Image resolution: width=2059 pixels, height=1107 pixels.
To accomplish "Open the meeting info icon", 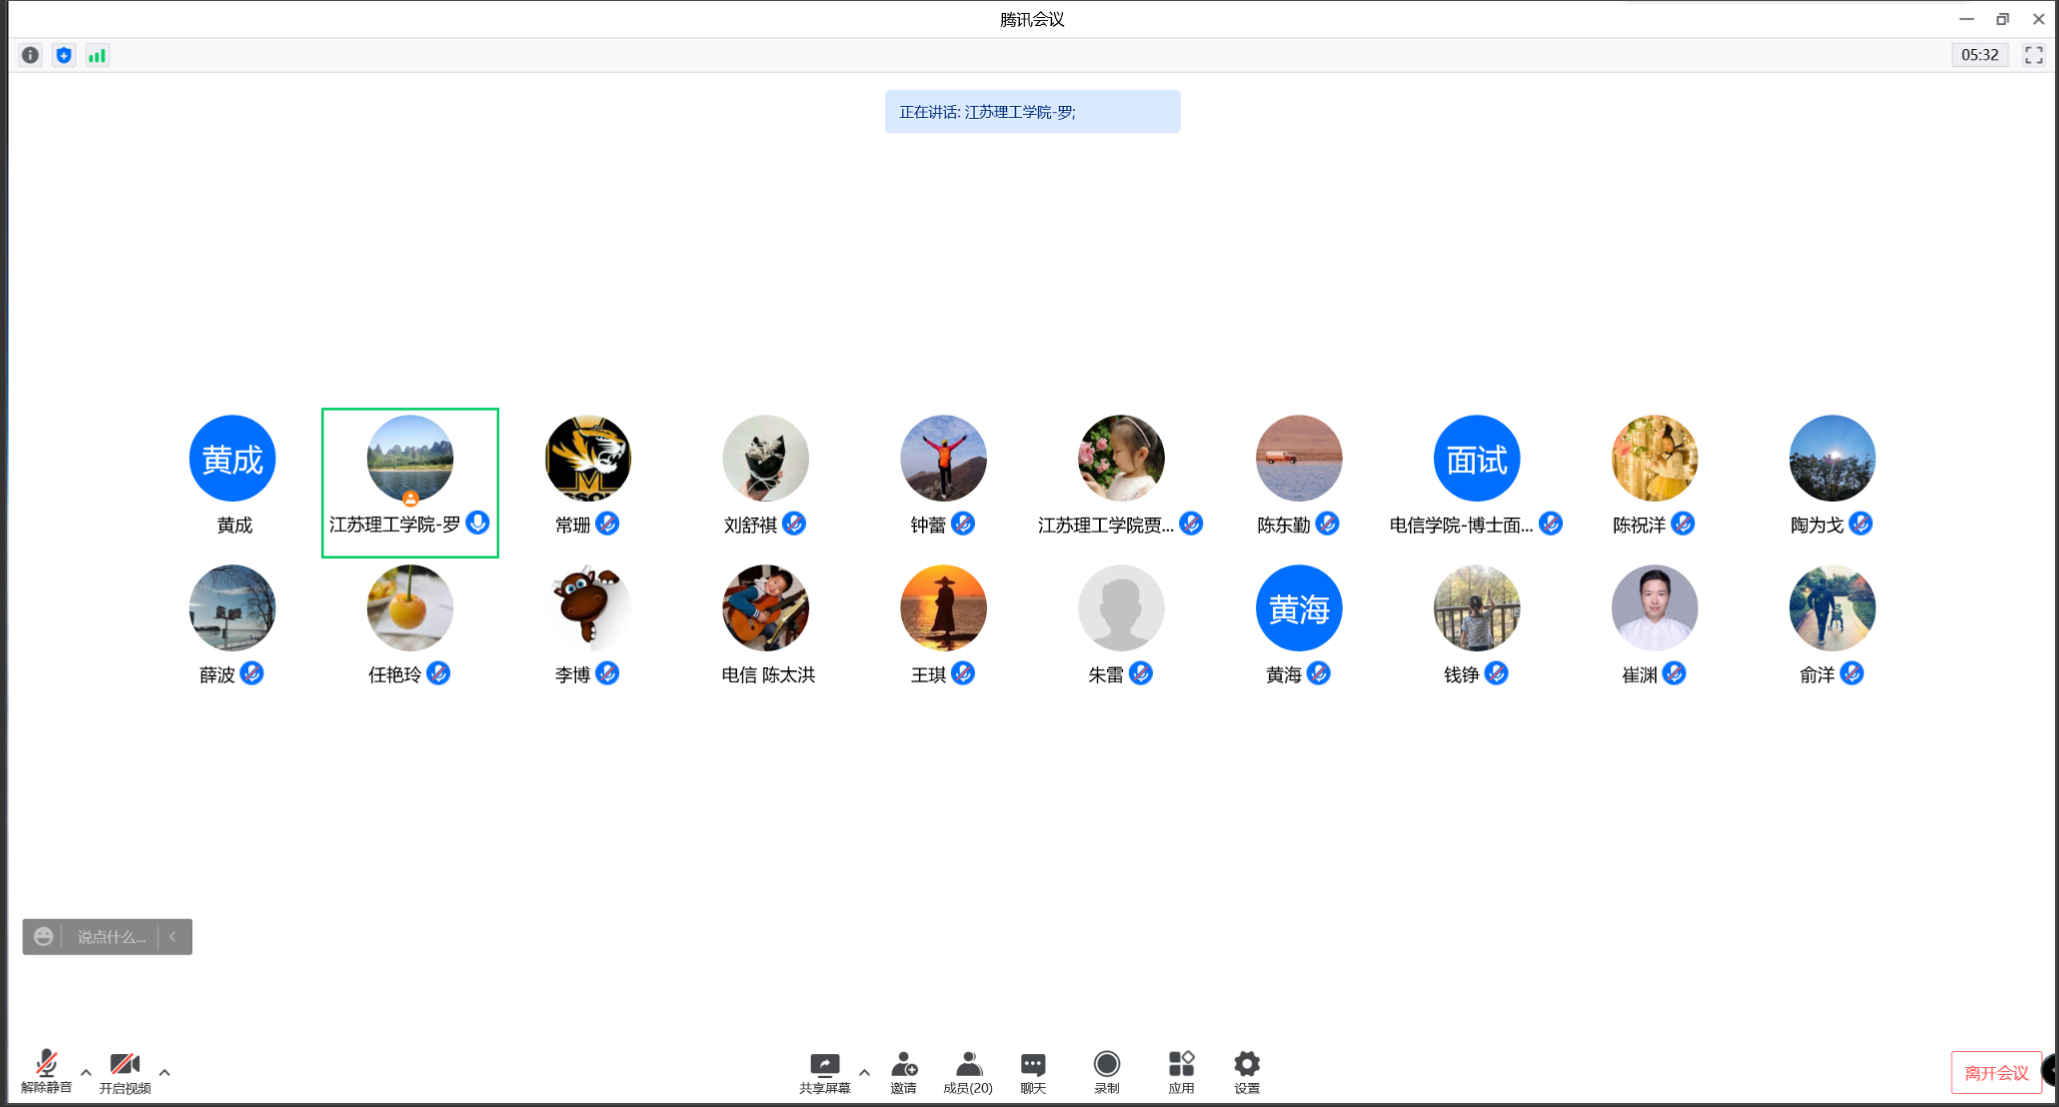I will tap(30, 55).
